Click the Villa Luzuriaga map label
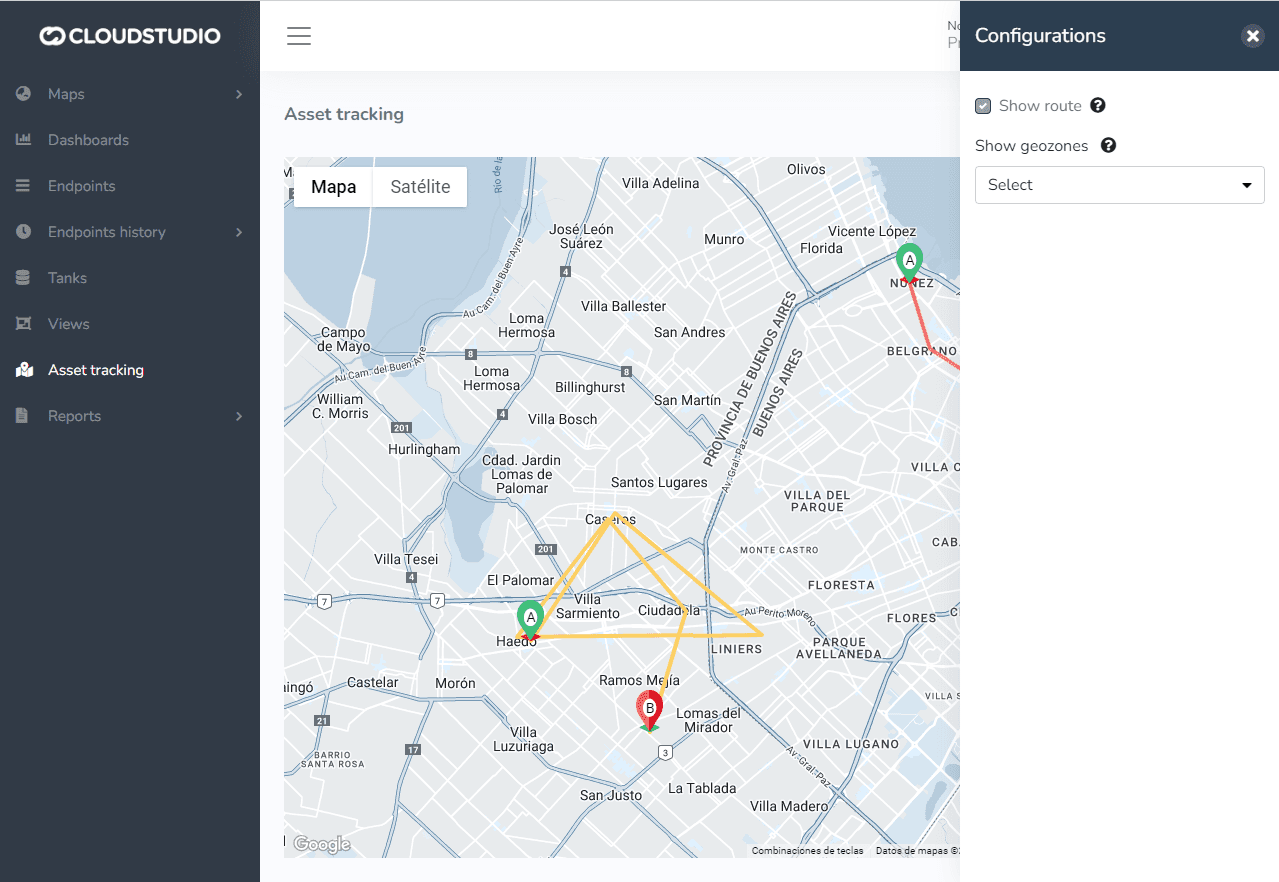 point(524,739)
